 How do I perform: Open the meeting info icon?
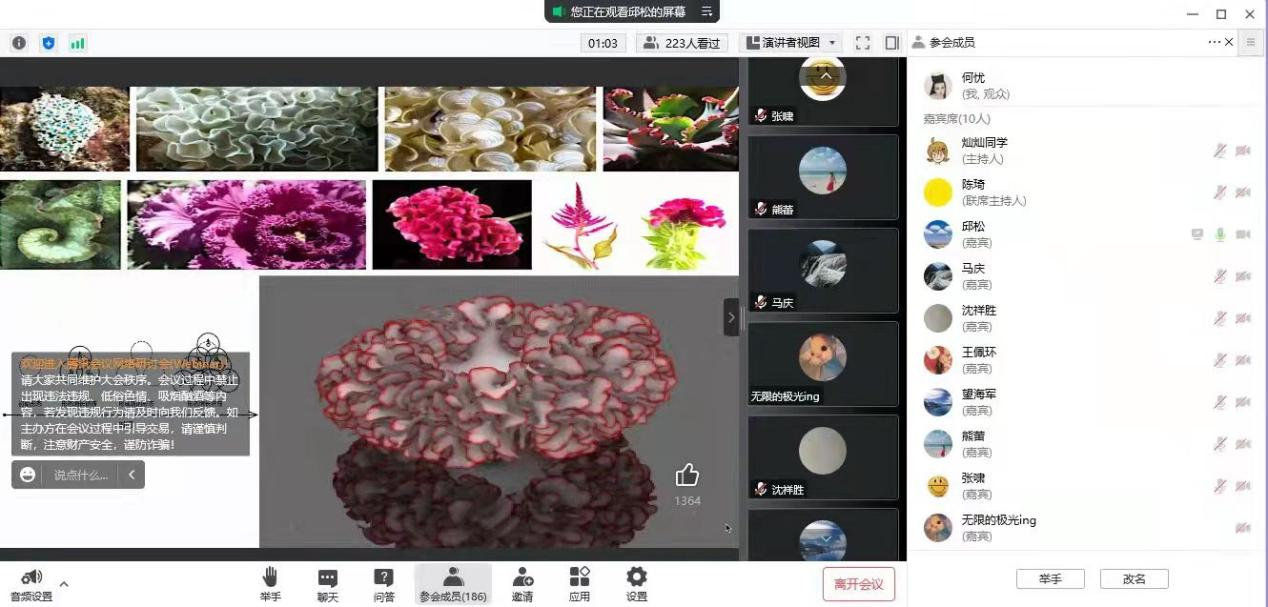19,43
